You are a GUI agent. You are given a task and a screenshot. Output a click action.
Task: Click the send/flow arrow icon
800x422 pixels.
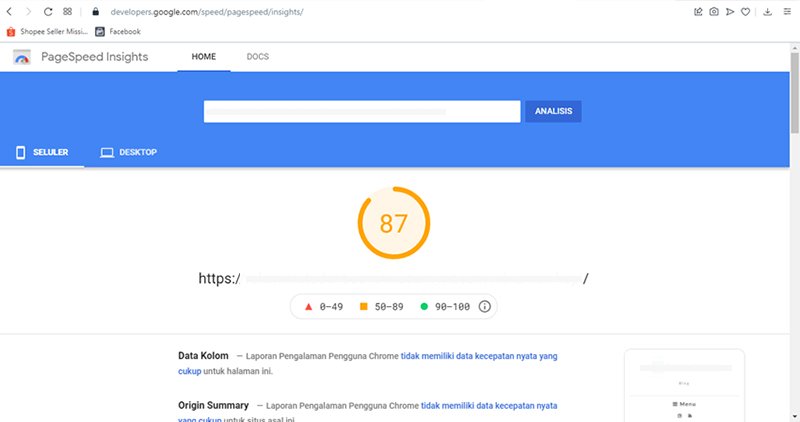[730, 11]
